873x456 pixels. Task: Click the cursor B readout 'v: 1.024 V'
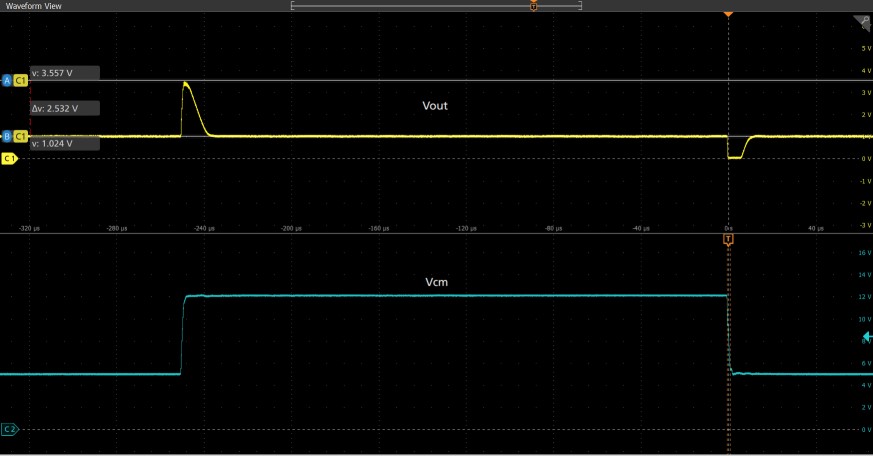65,144
